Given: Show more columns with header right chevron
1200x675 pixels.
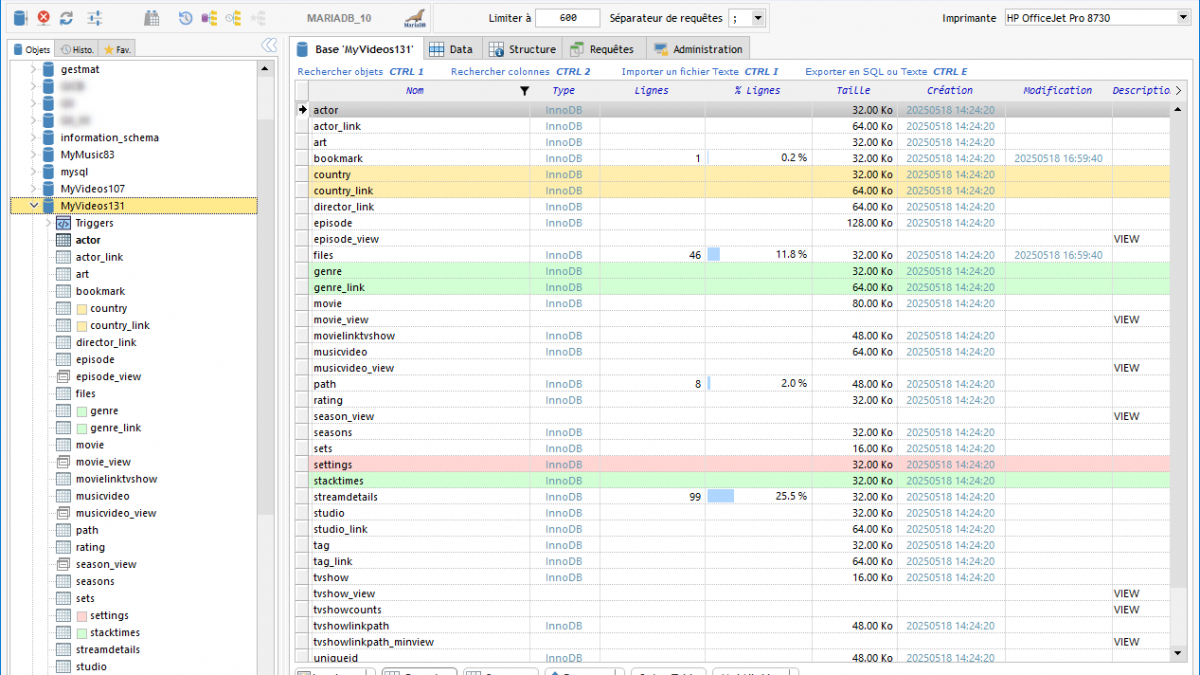Looking at the screenshot, I should click(1178, 90).
